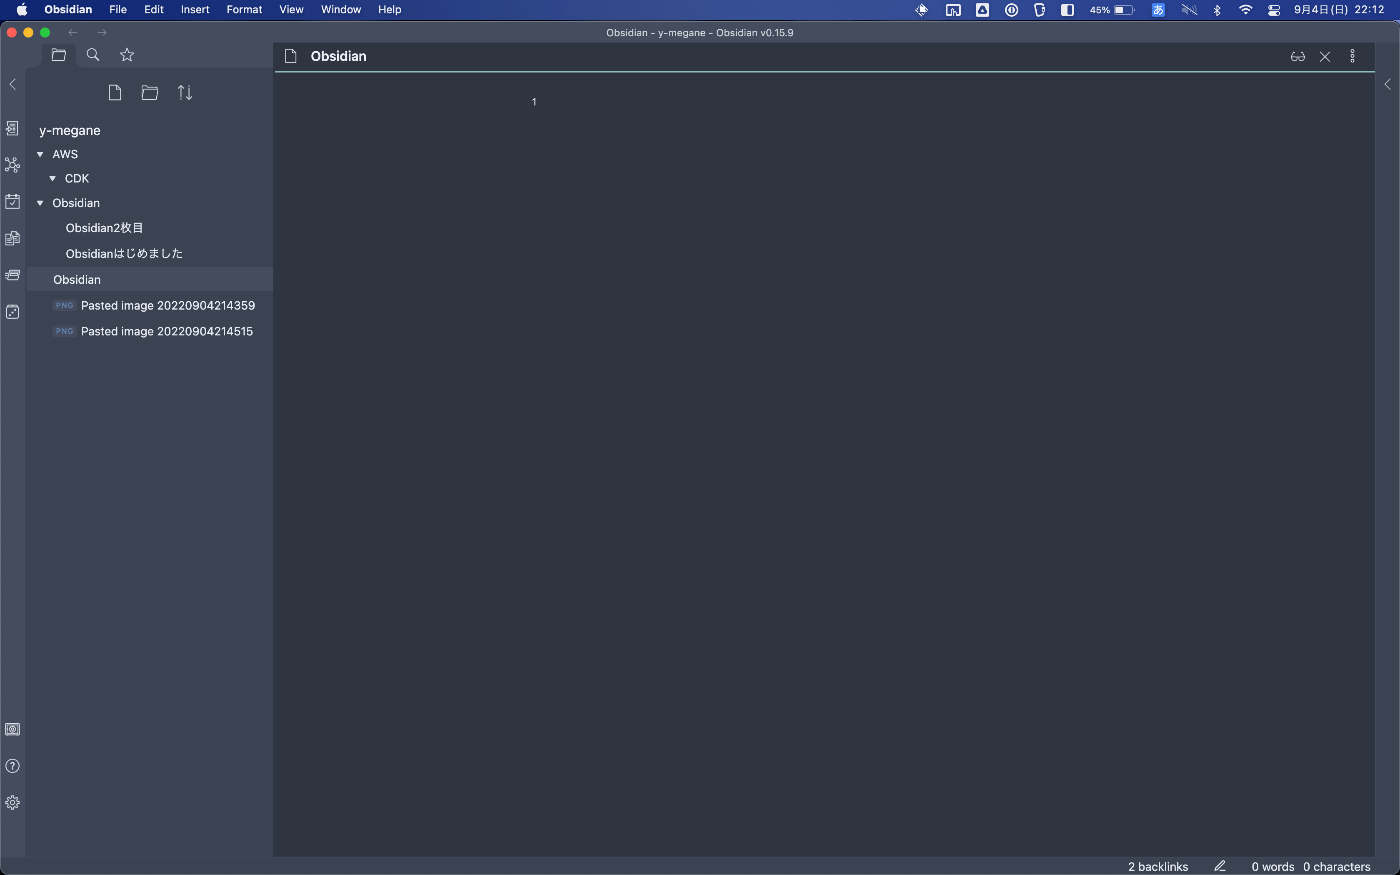Open Help from ribbon question mark
This screenshot has height=875, width=1400.
[12, 766]
